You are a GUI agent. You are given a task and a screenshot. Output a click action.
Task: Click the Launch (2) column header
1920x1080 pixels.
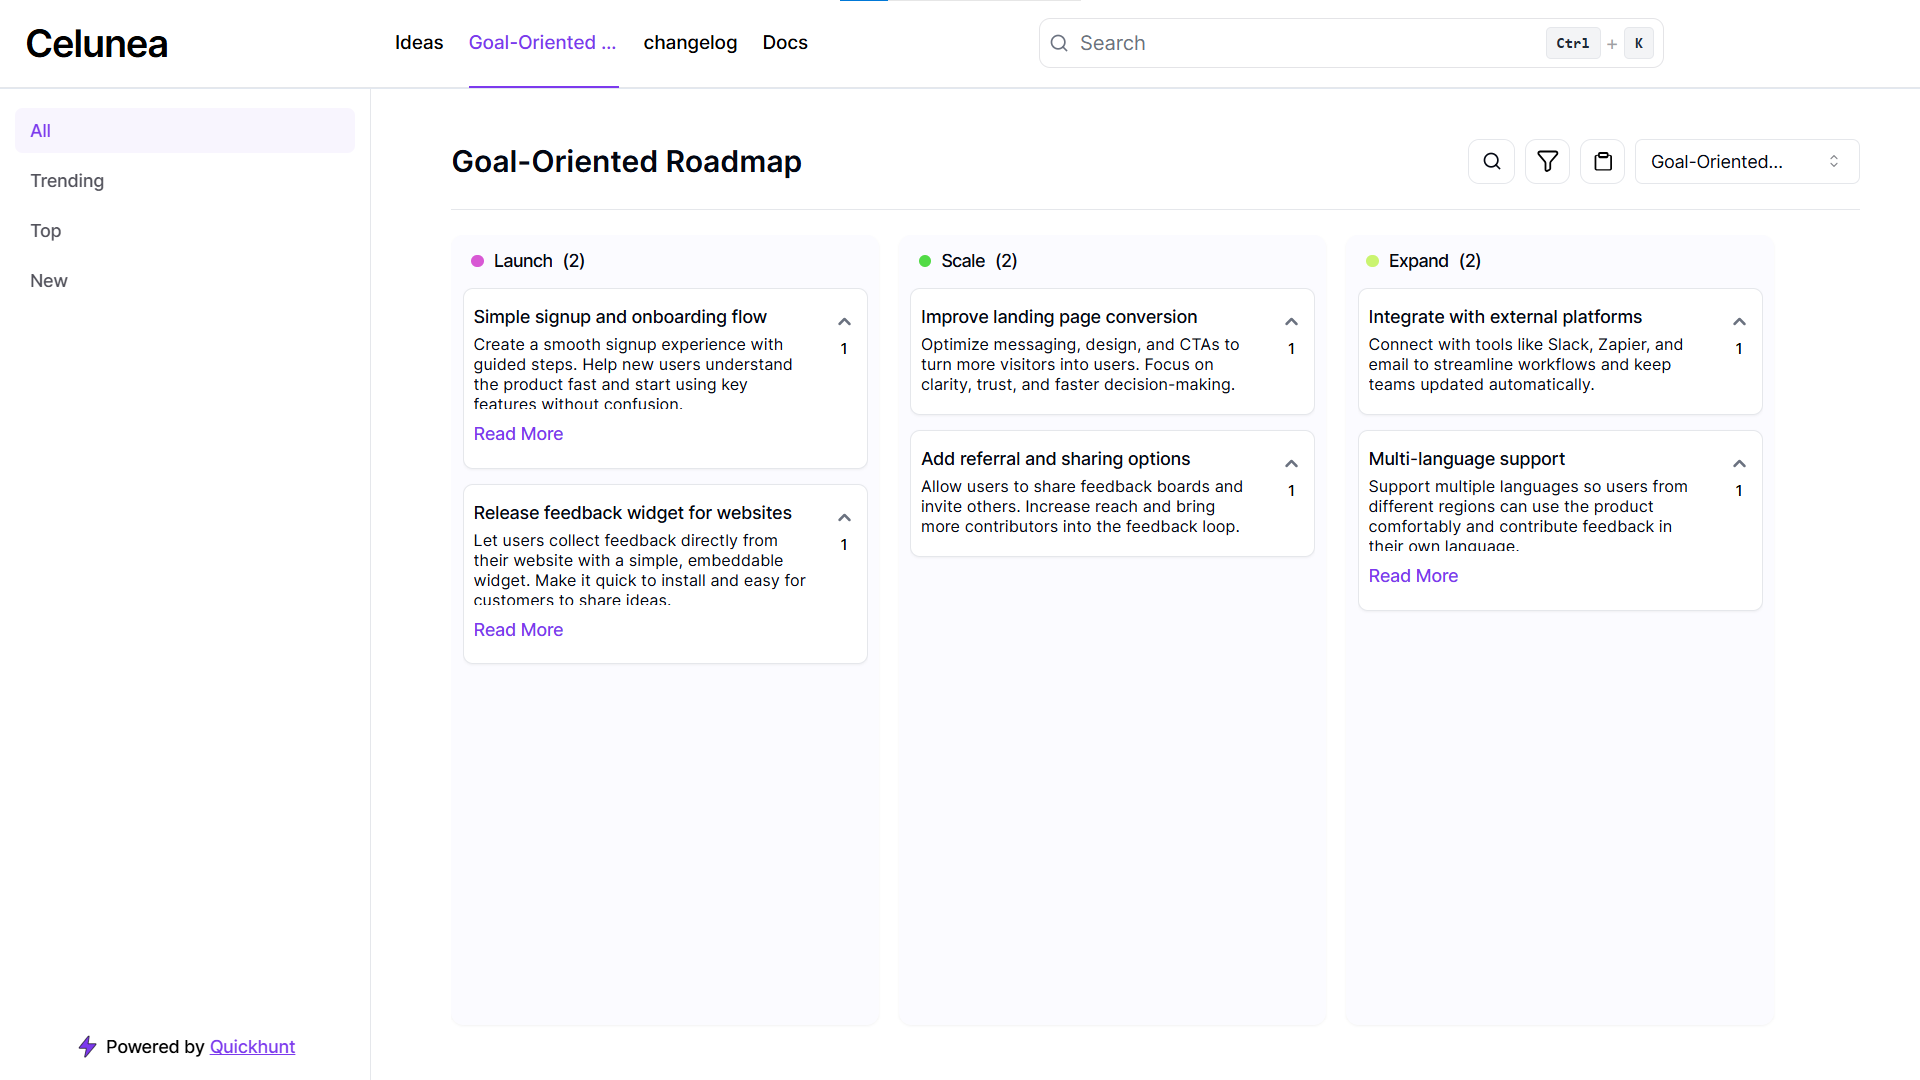tap(539, 261)
